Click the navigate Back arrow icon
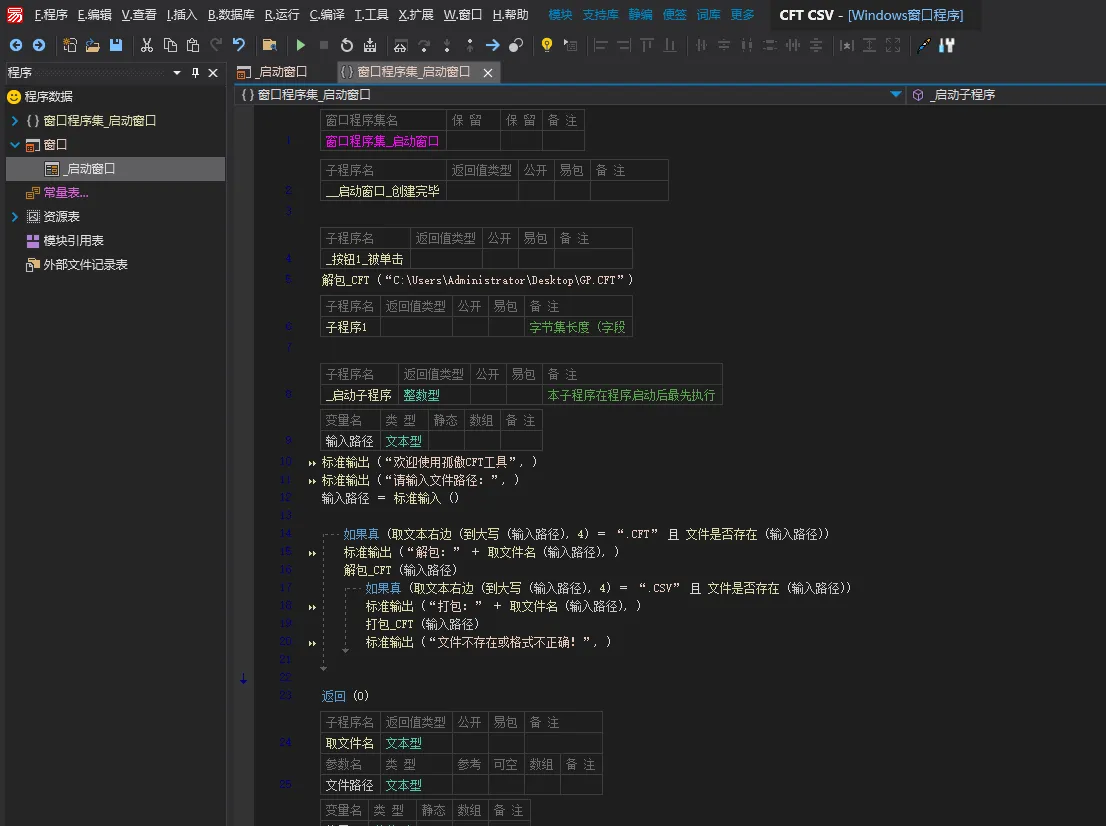This screenshot has width=1106, height=826. [15, 45]
